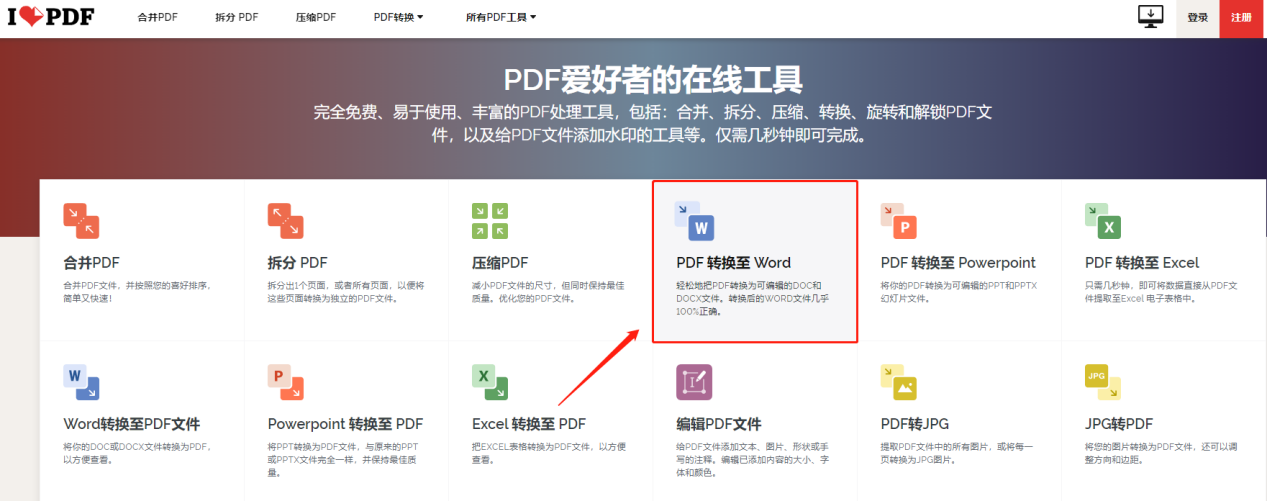Open the PDF 转换至 Excel title
Screen dimensions: 1267x501
tap(1142, 263)
